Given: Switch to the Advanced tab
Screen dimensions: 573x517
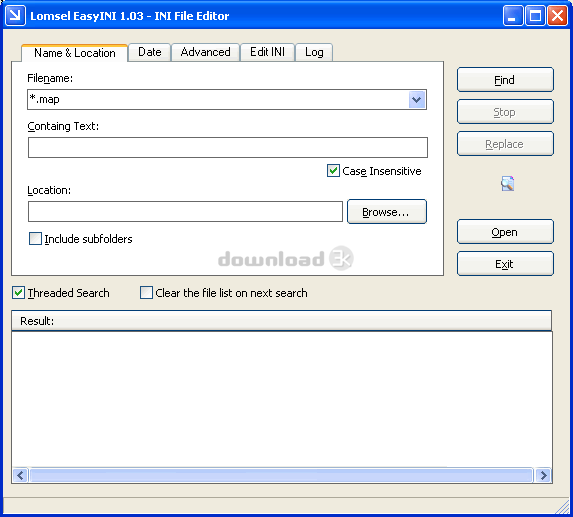Looking at the screenshot, I should [205, 52].
